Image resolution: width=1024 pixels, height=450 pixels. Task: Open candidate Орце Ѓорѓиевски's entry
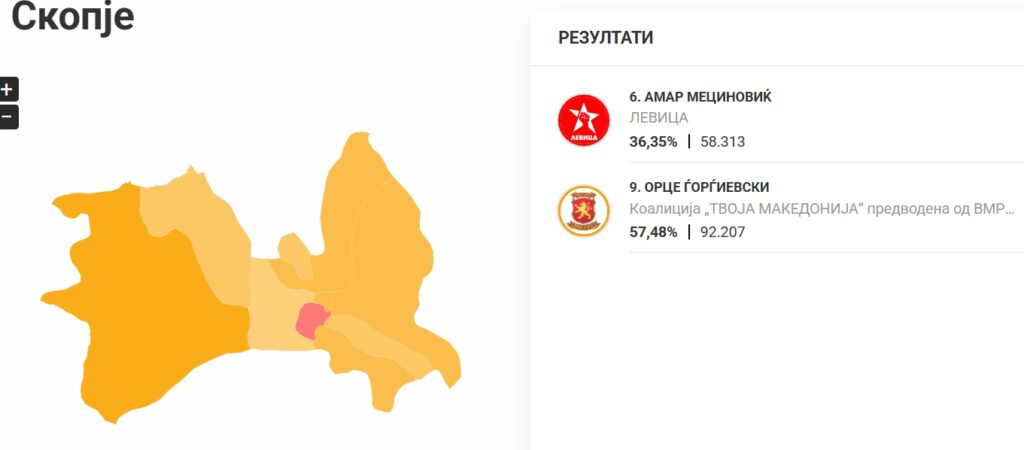[699, 187]
